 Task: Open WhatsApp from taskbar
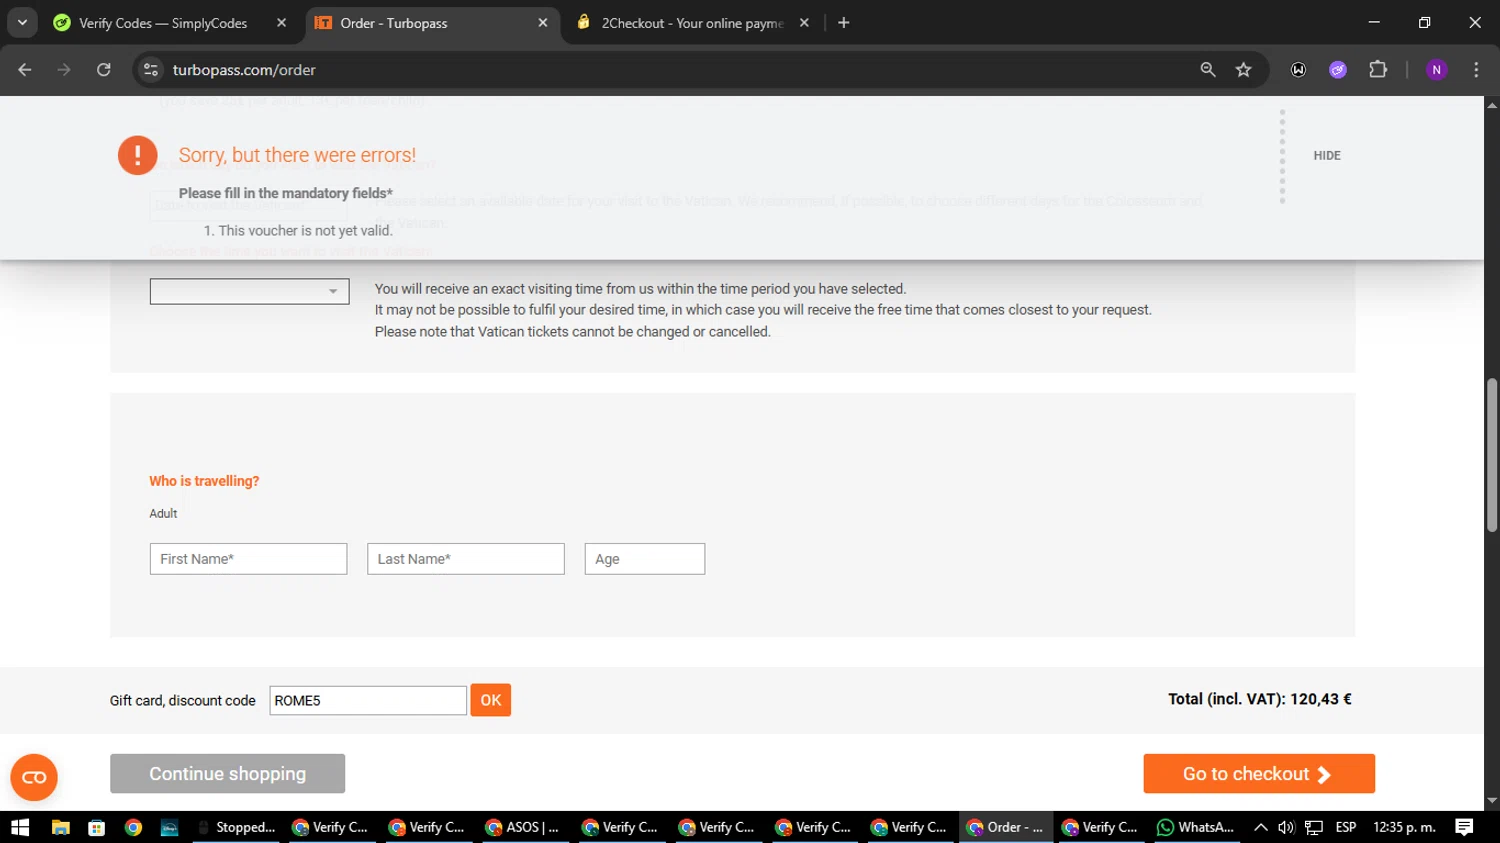pyautogui.click(x=1196, y=827)
